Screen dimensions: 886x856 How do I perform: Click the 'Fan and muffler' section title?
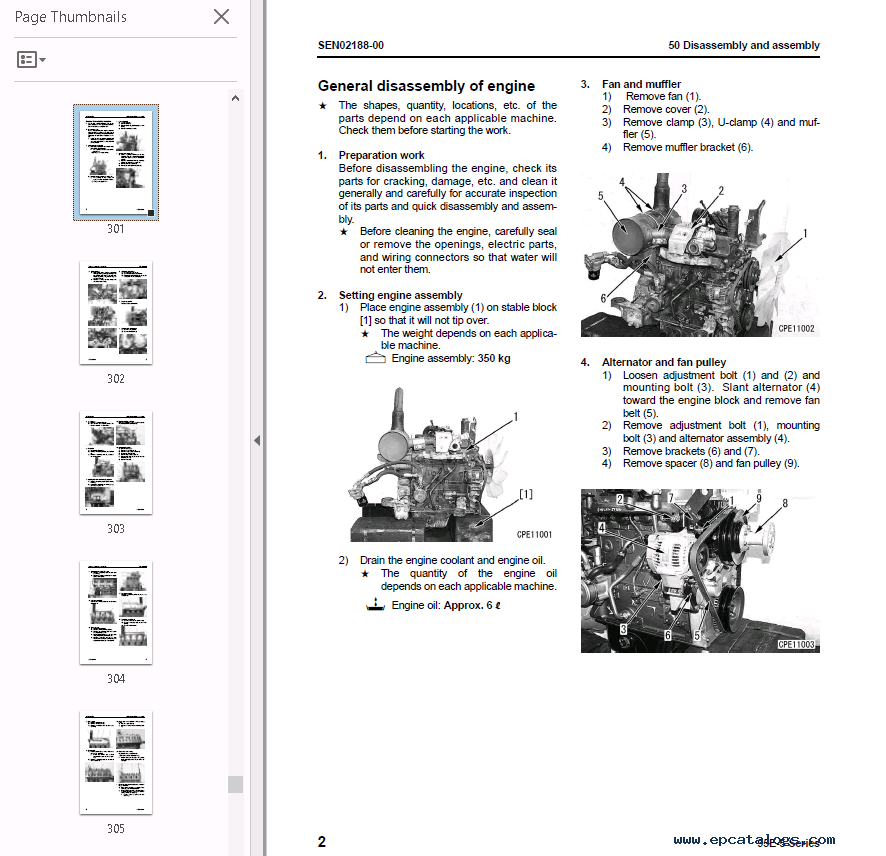coord(641,84)
